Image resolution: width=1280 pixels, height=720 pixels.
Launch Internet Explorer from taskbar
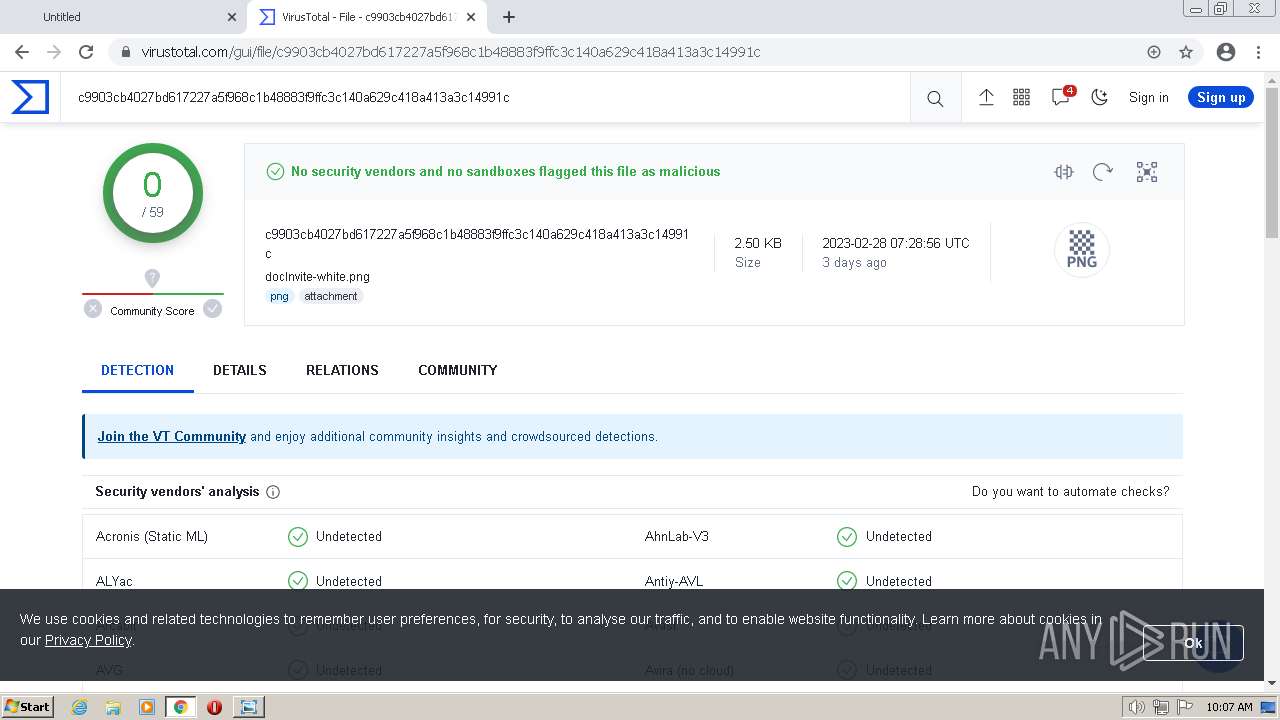coord(79,707)
